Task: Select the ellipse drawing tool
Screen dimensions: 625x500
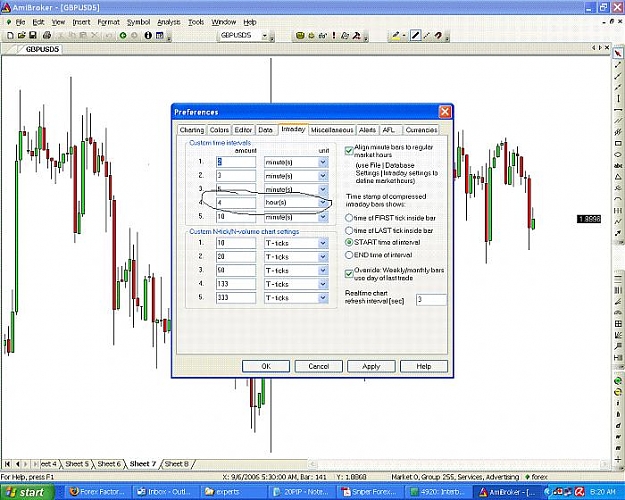Action: (x=618, y=154)
